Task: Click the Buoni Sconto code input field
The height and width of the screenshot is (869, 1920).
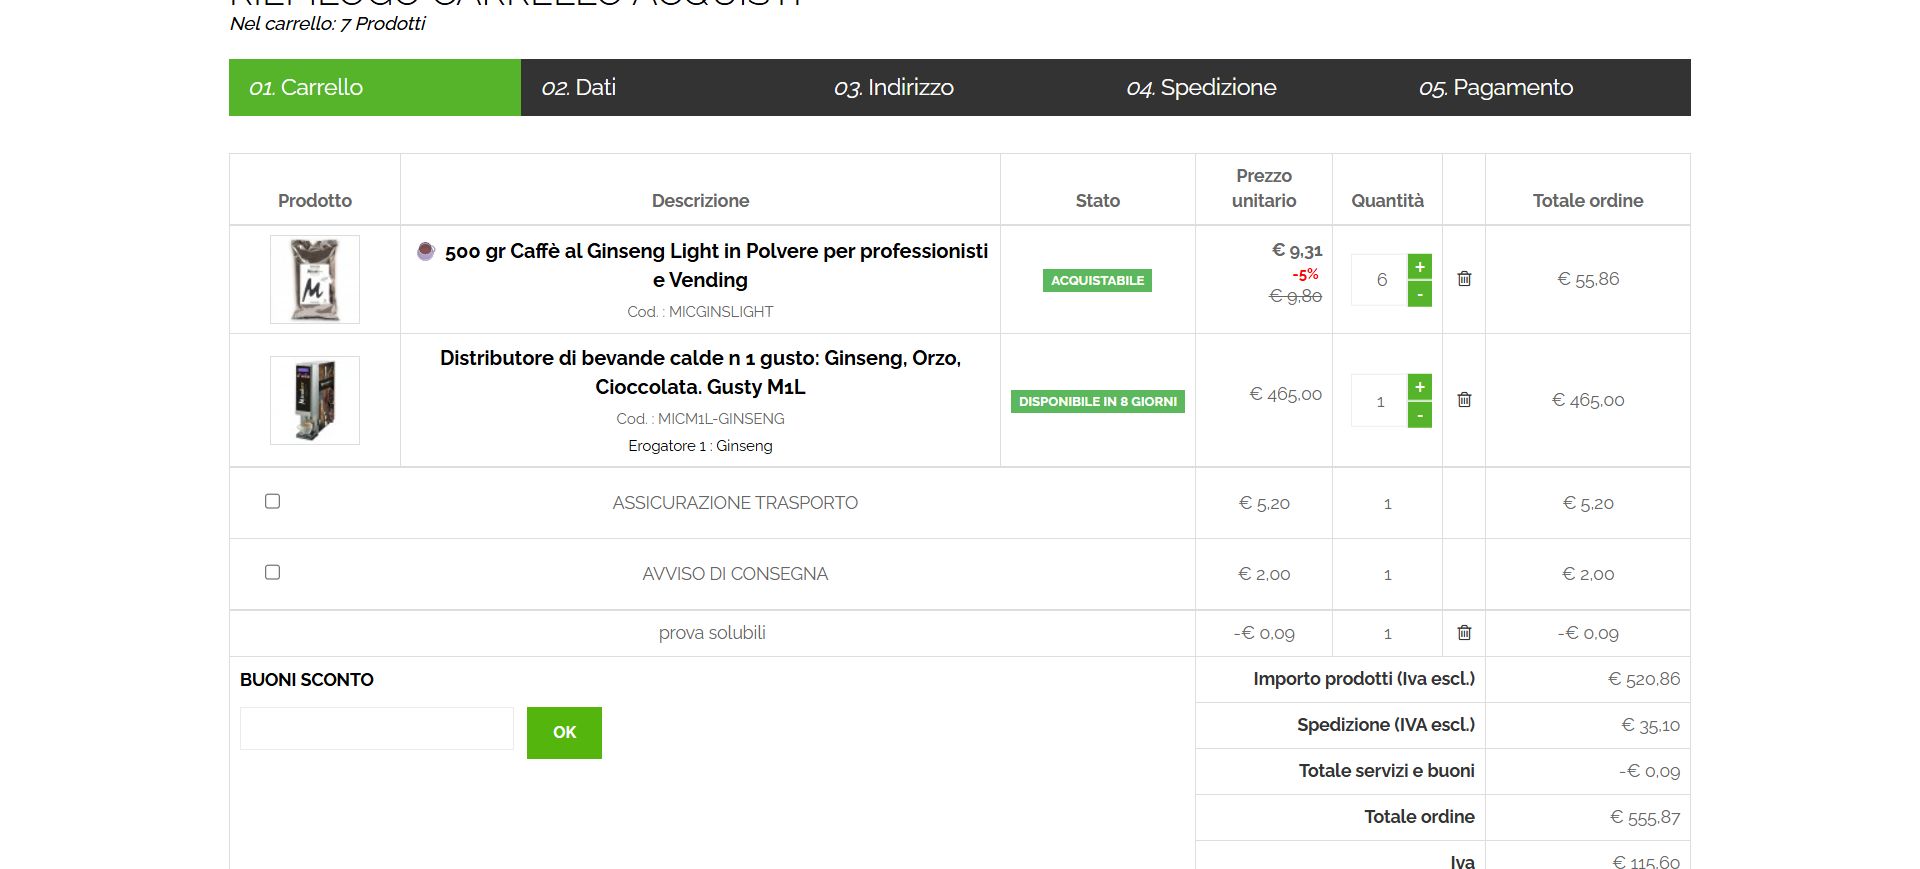Action: point(377,729)
